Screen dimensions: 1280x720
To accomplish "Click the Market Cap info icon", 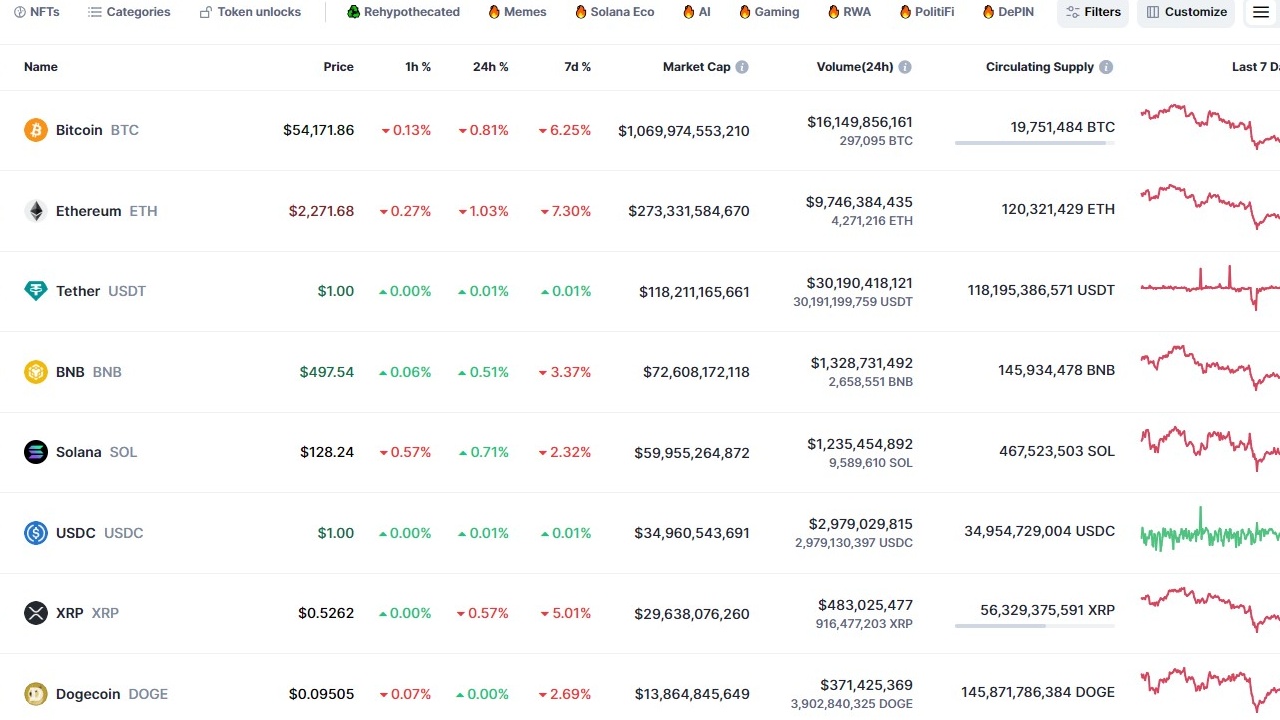I will tap(742, 67).
